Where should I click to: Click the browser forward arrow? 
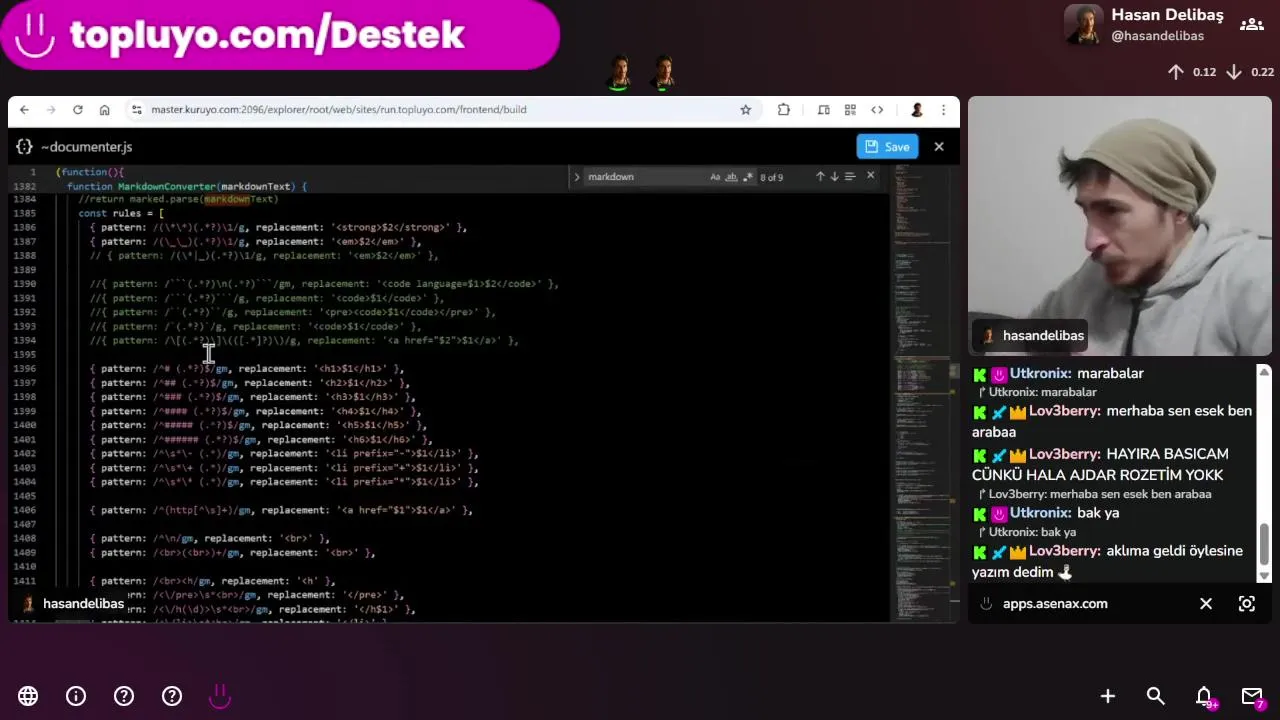click(x=51, y=110)
